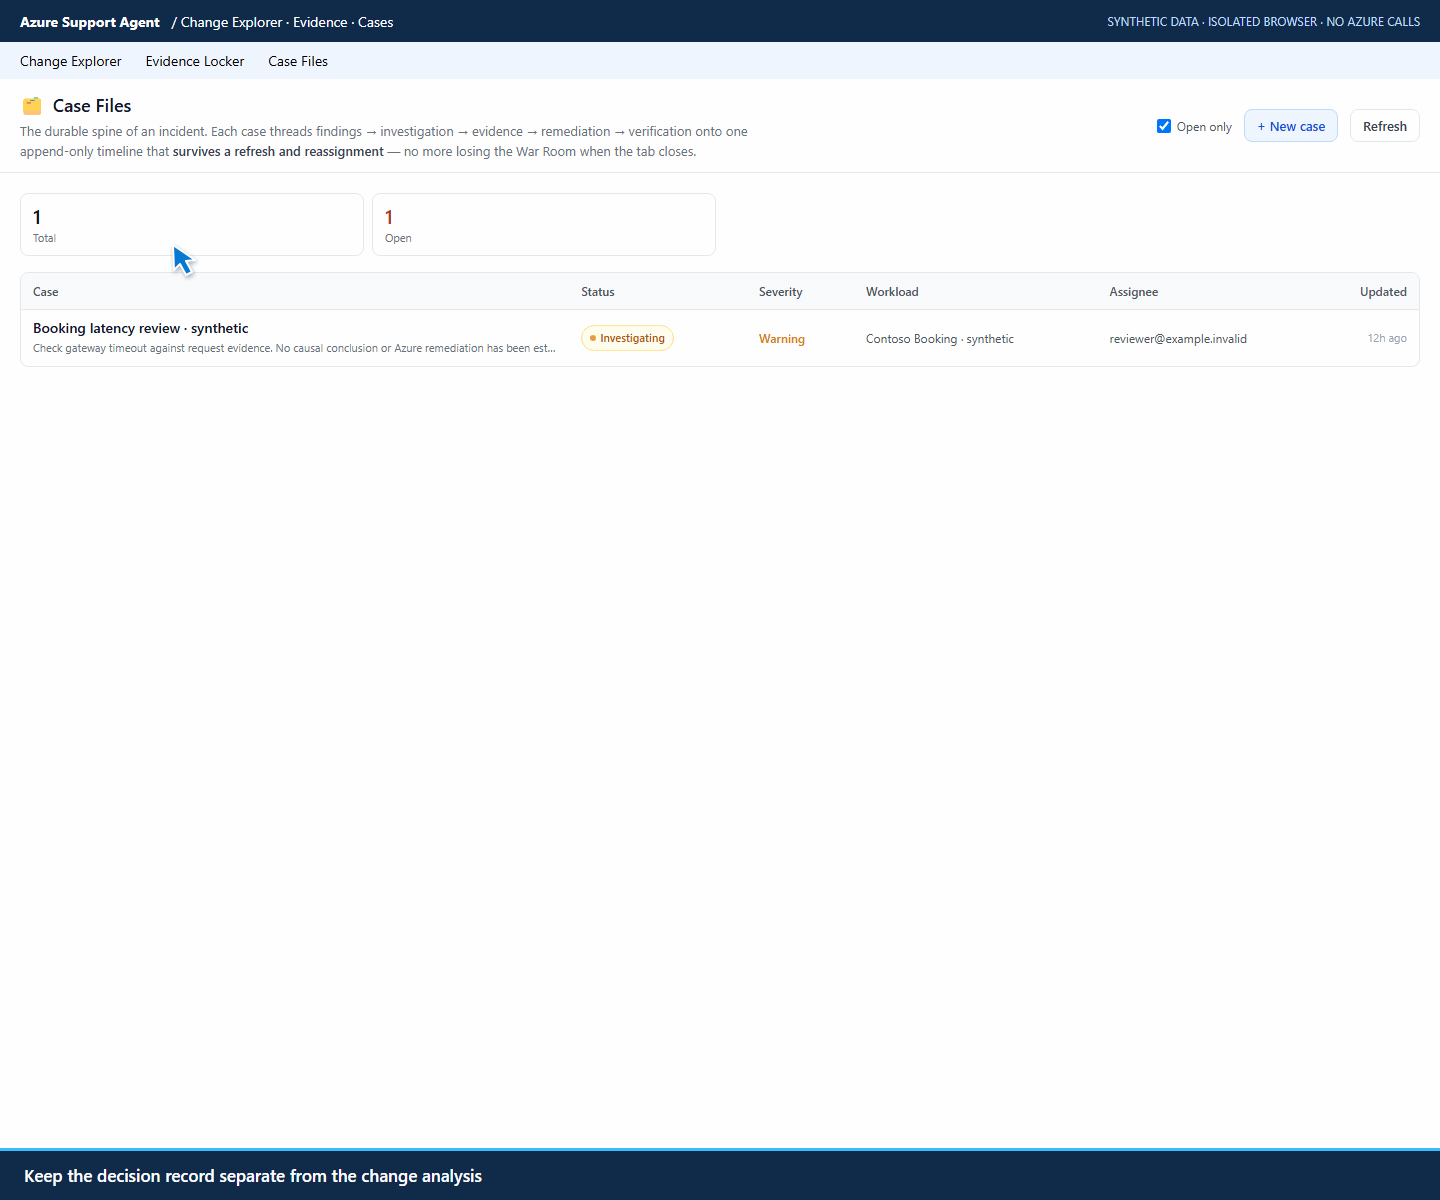1440x1200 pixels.
Task: Click the Azure Support Agent title
Action: [90, 22]
